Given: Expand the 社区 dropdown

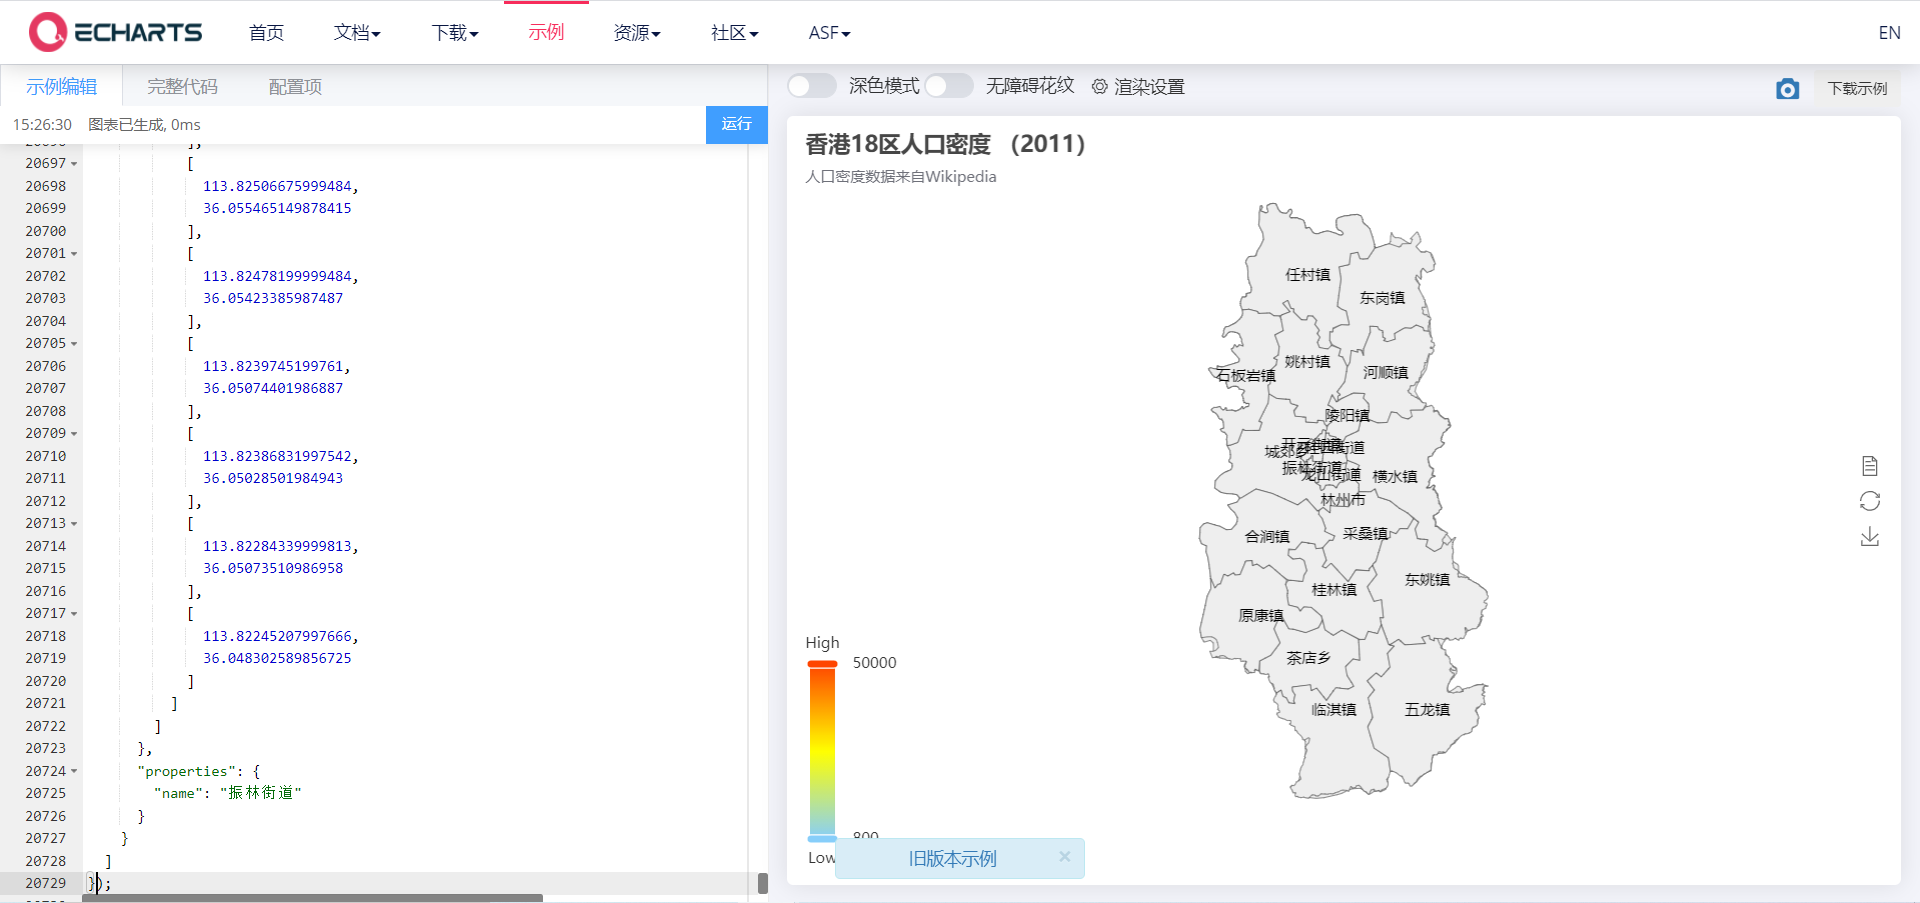Looking at the screenshot, I should click(x=733, y=32).
